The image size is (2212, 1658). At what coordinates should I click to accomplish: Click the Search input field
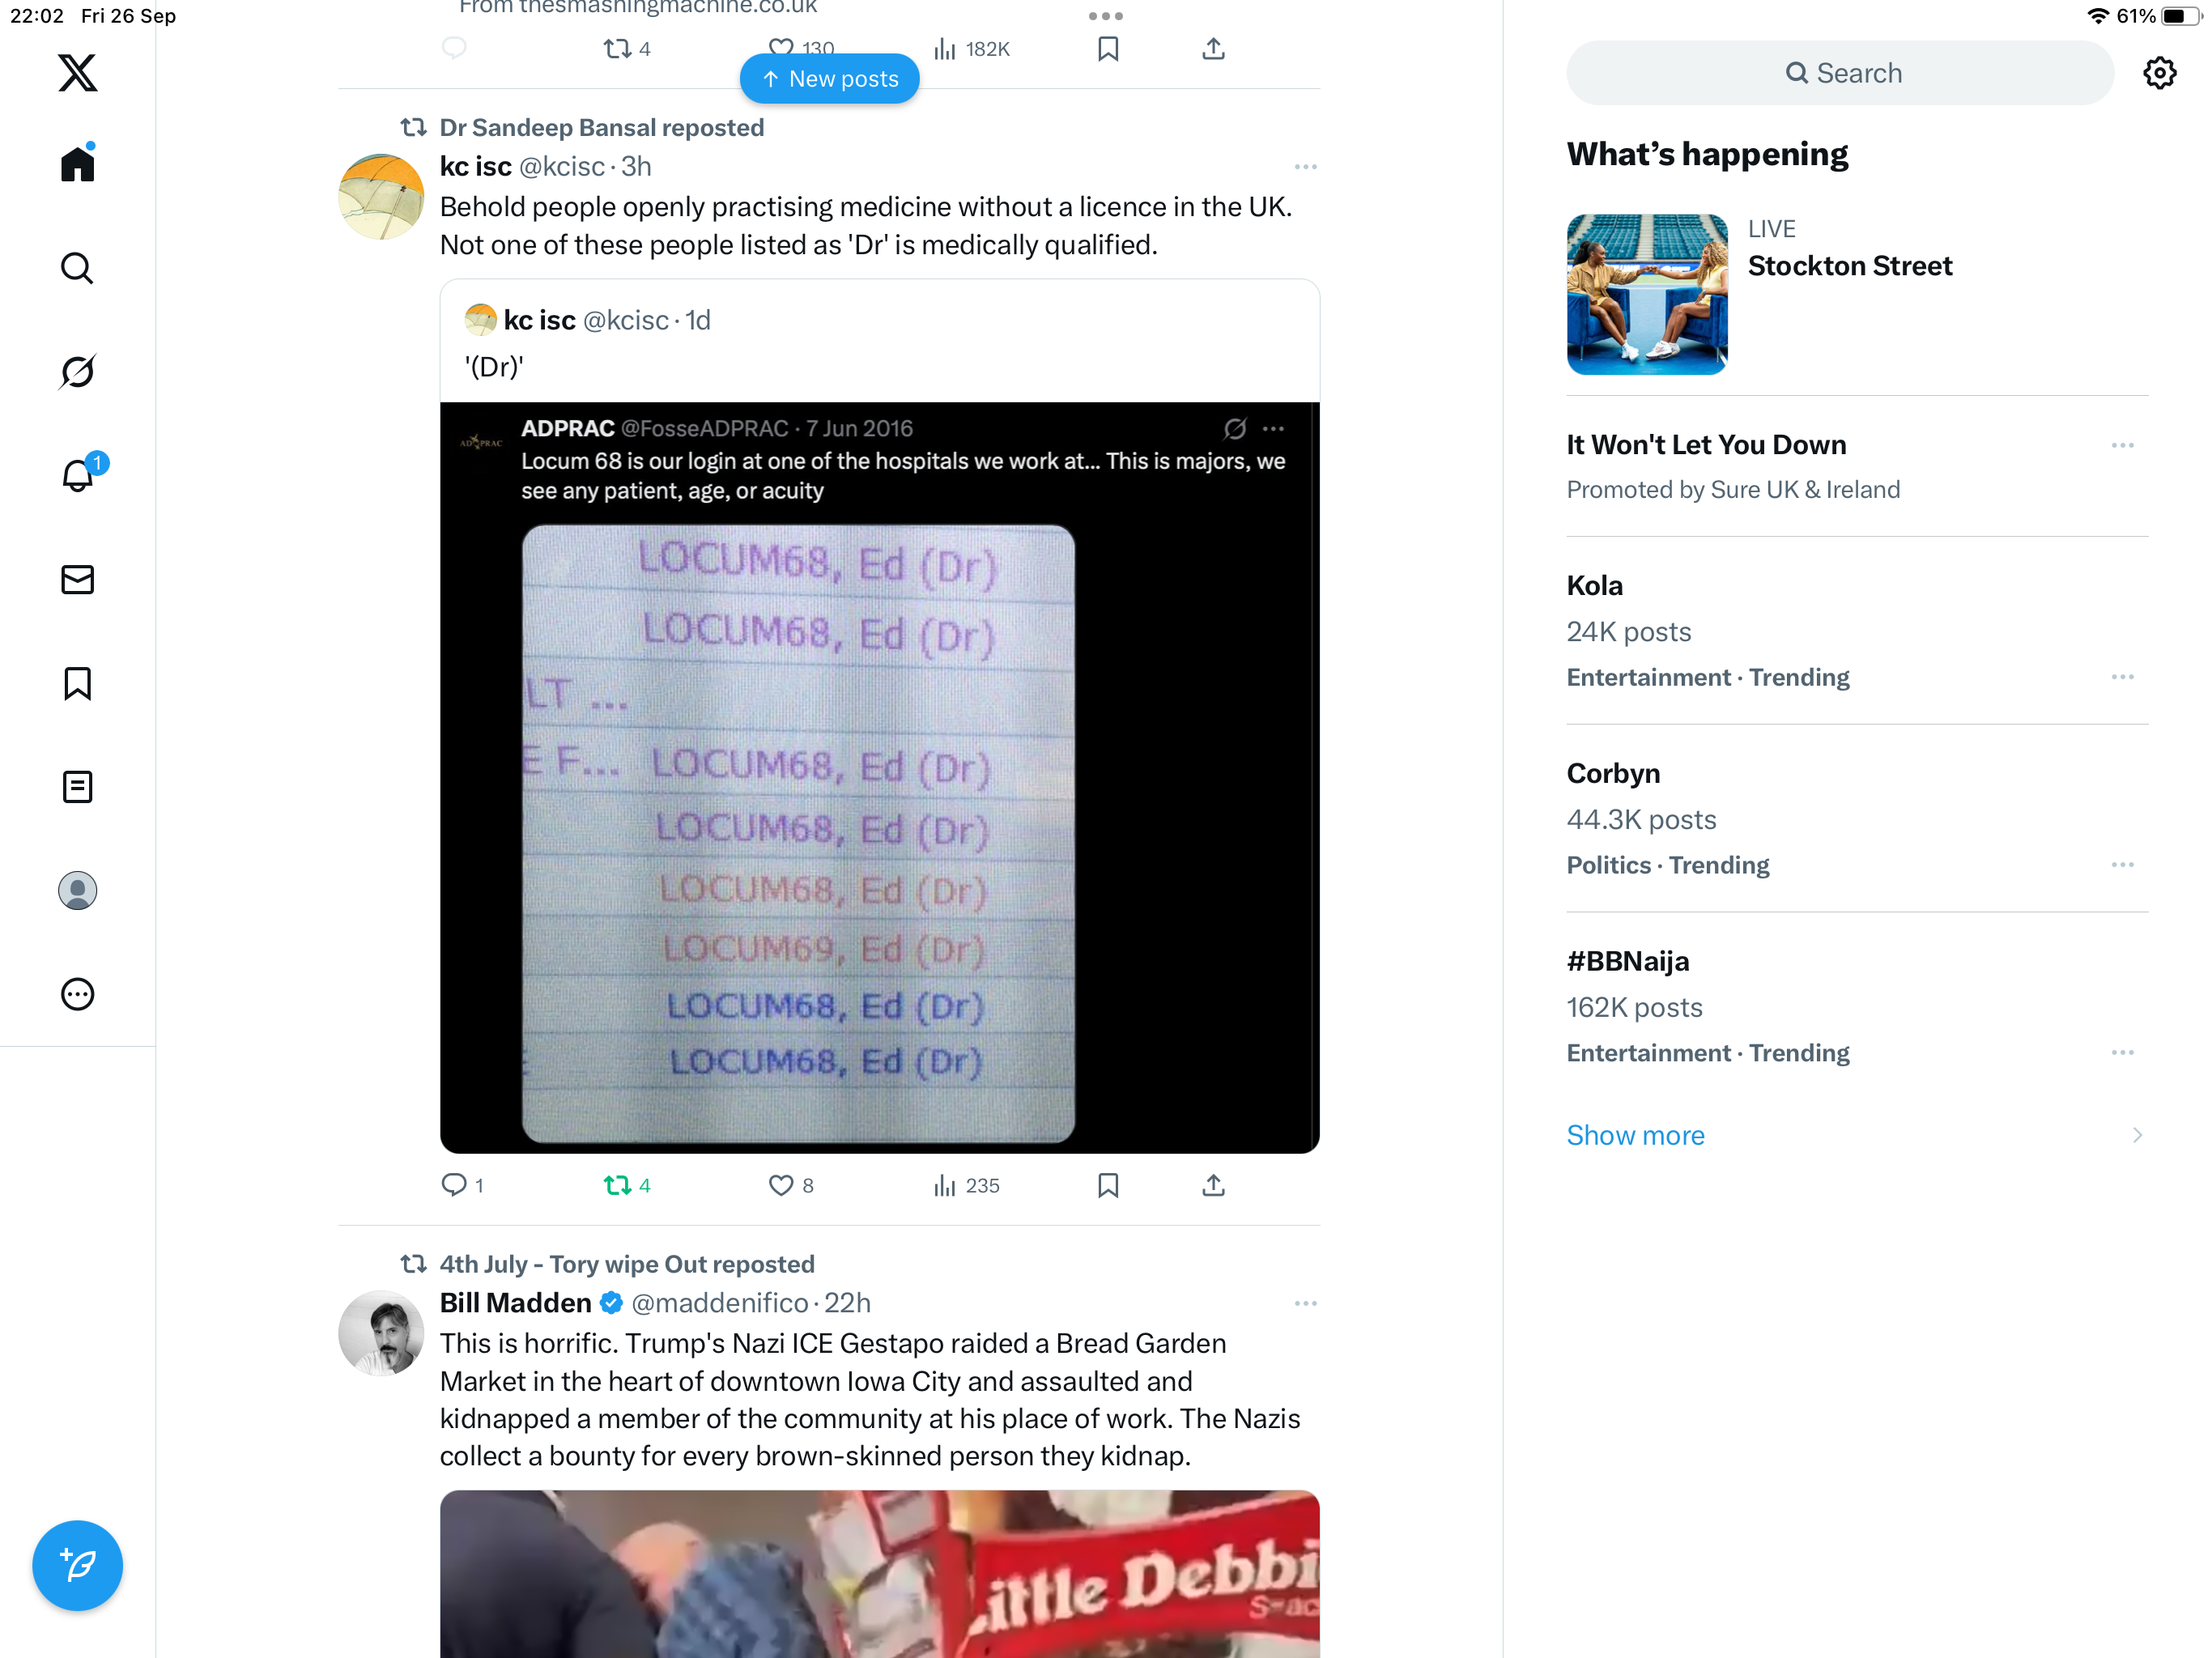click(x=1840, y=73)
